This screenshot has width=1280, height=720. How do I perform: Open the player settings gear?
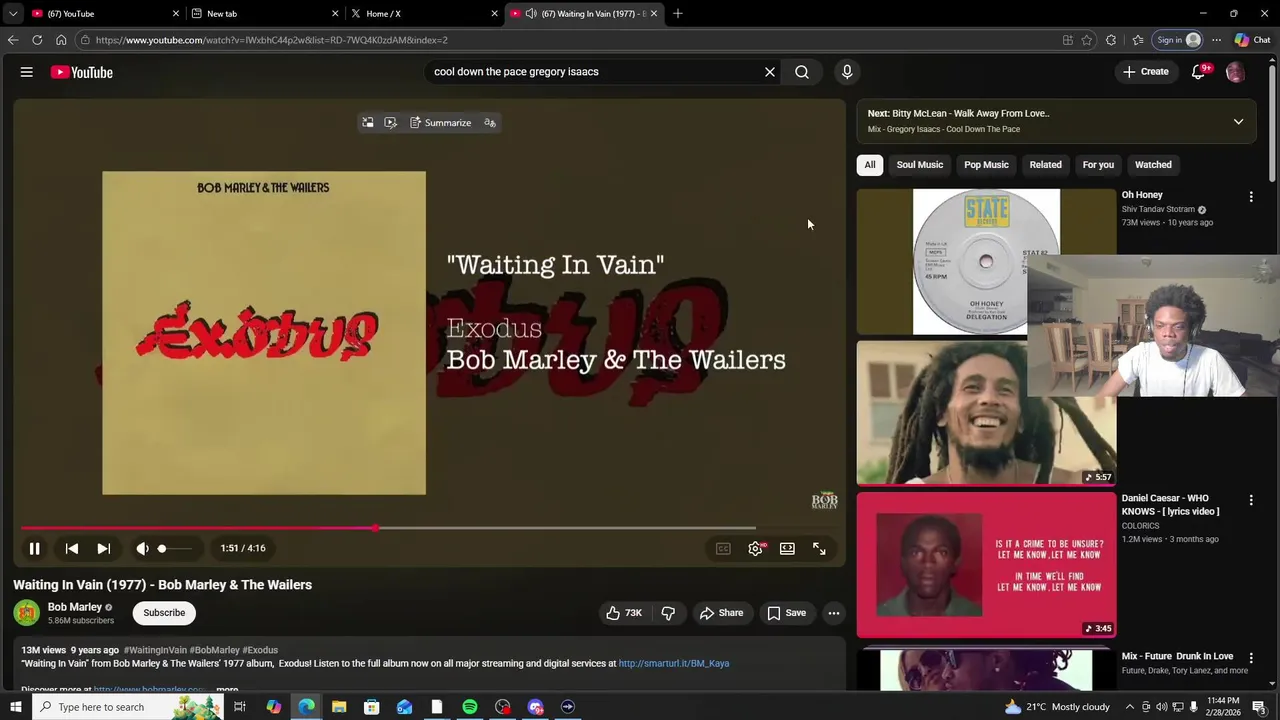coord(756,548)
